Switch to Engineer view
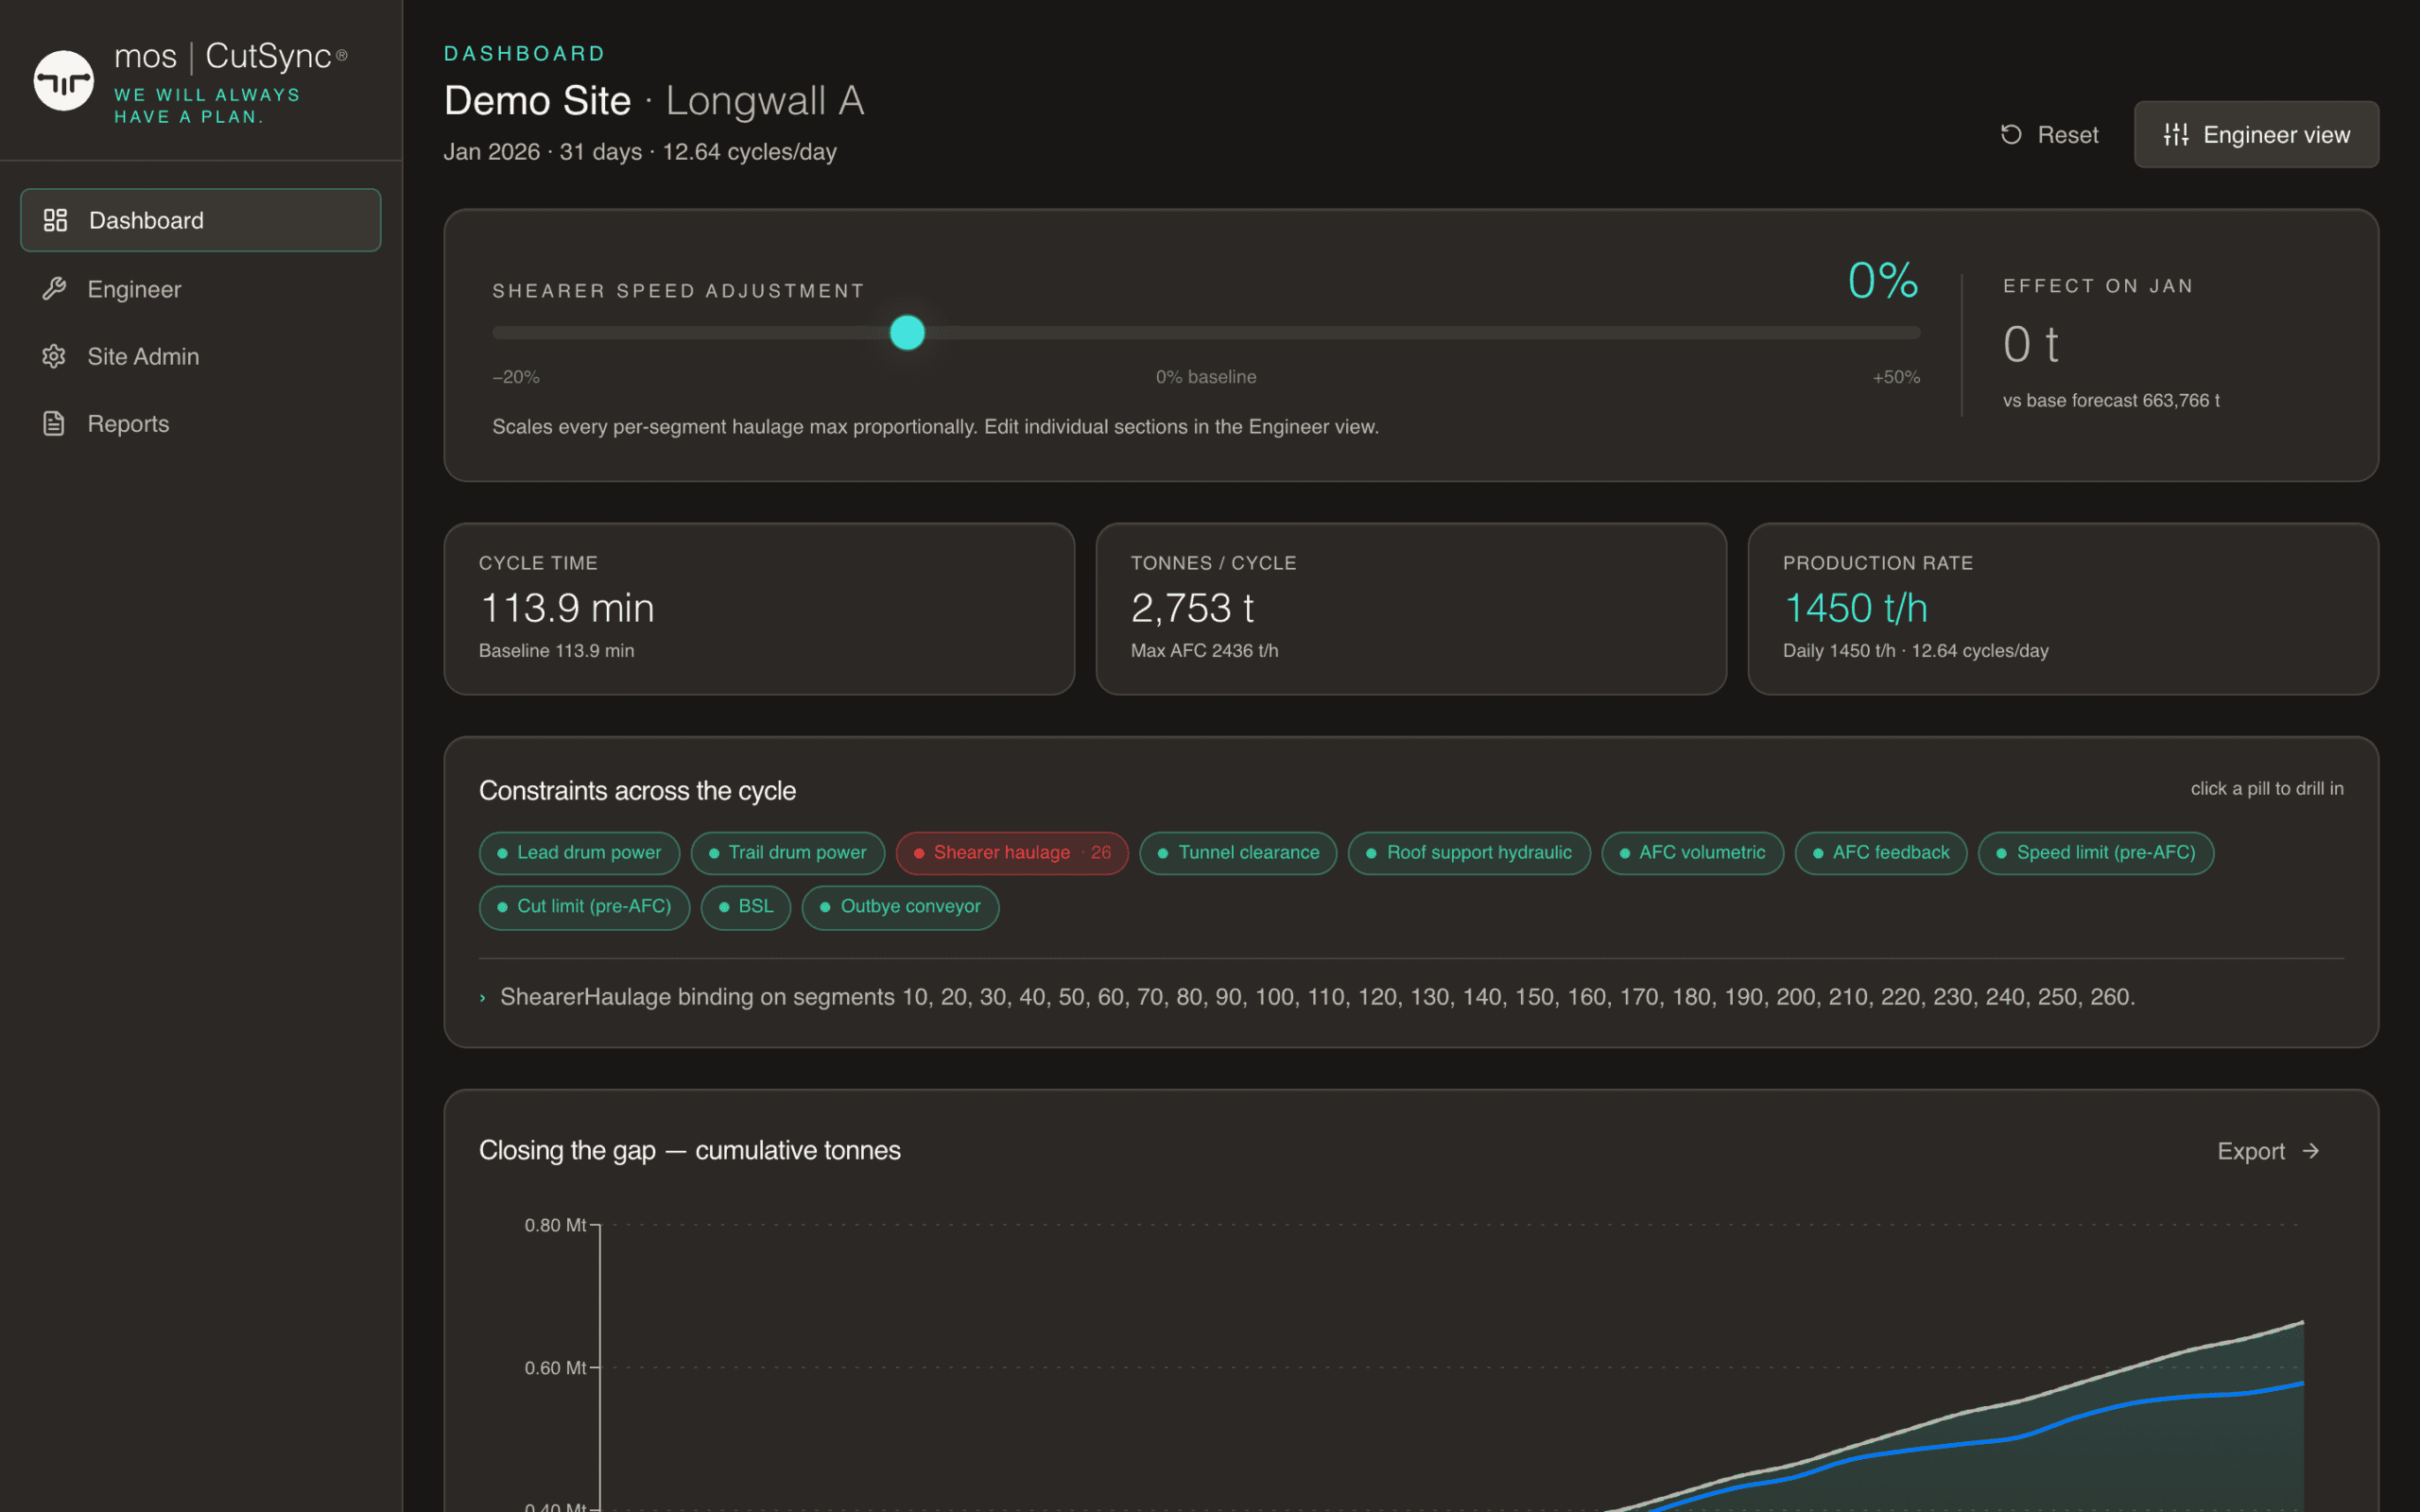This screenshot has height=1512, width=2420. 2256,134
